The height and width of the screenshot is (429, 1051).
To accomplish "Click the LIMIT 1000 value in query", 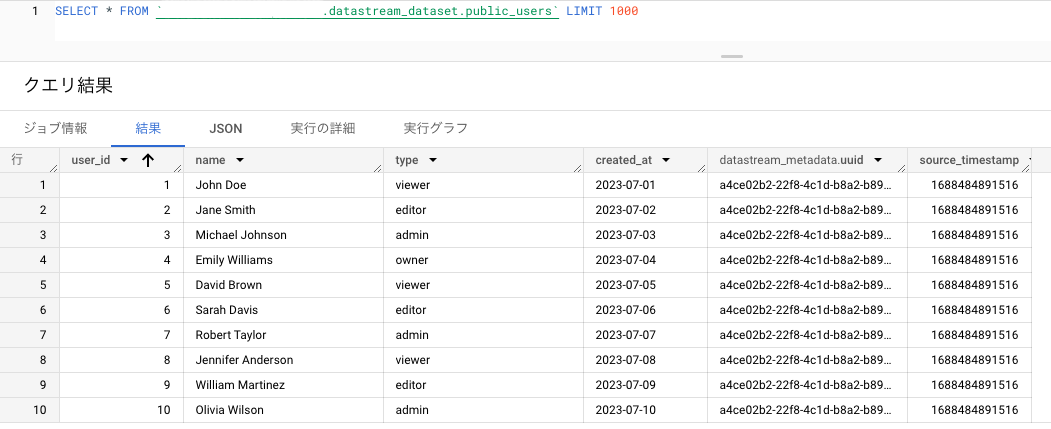I will point(623,11).
